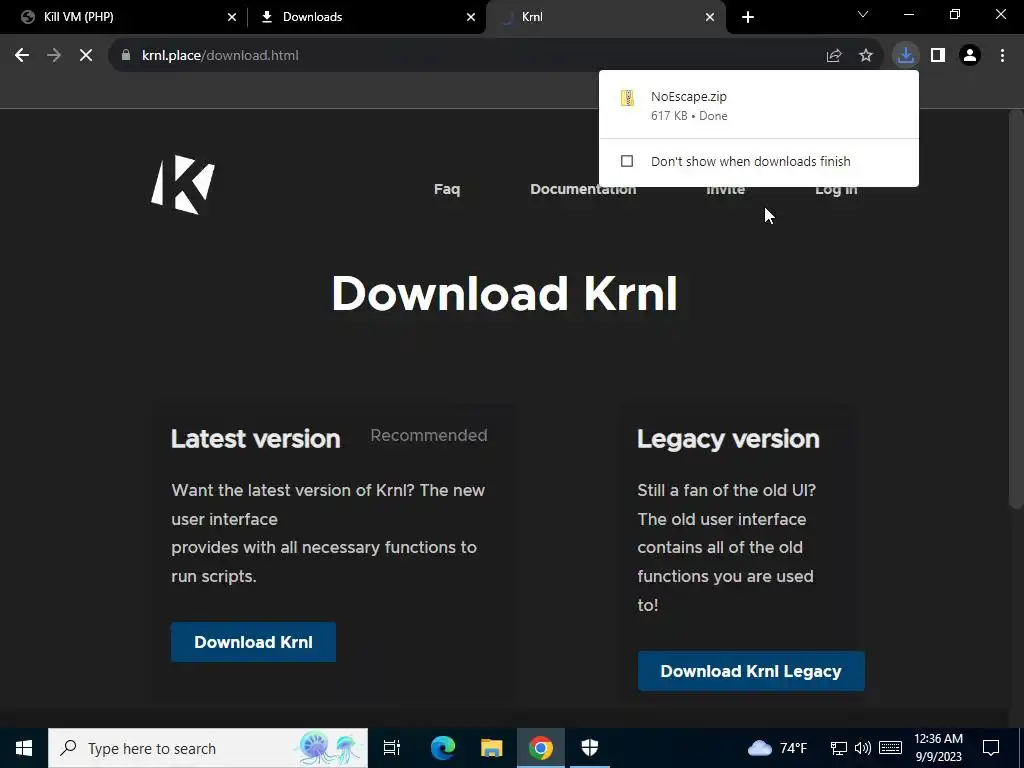Click the Download Krnl Legacy button
1024x768 pixels.
click(x=751, y=671)
